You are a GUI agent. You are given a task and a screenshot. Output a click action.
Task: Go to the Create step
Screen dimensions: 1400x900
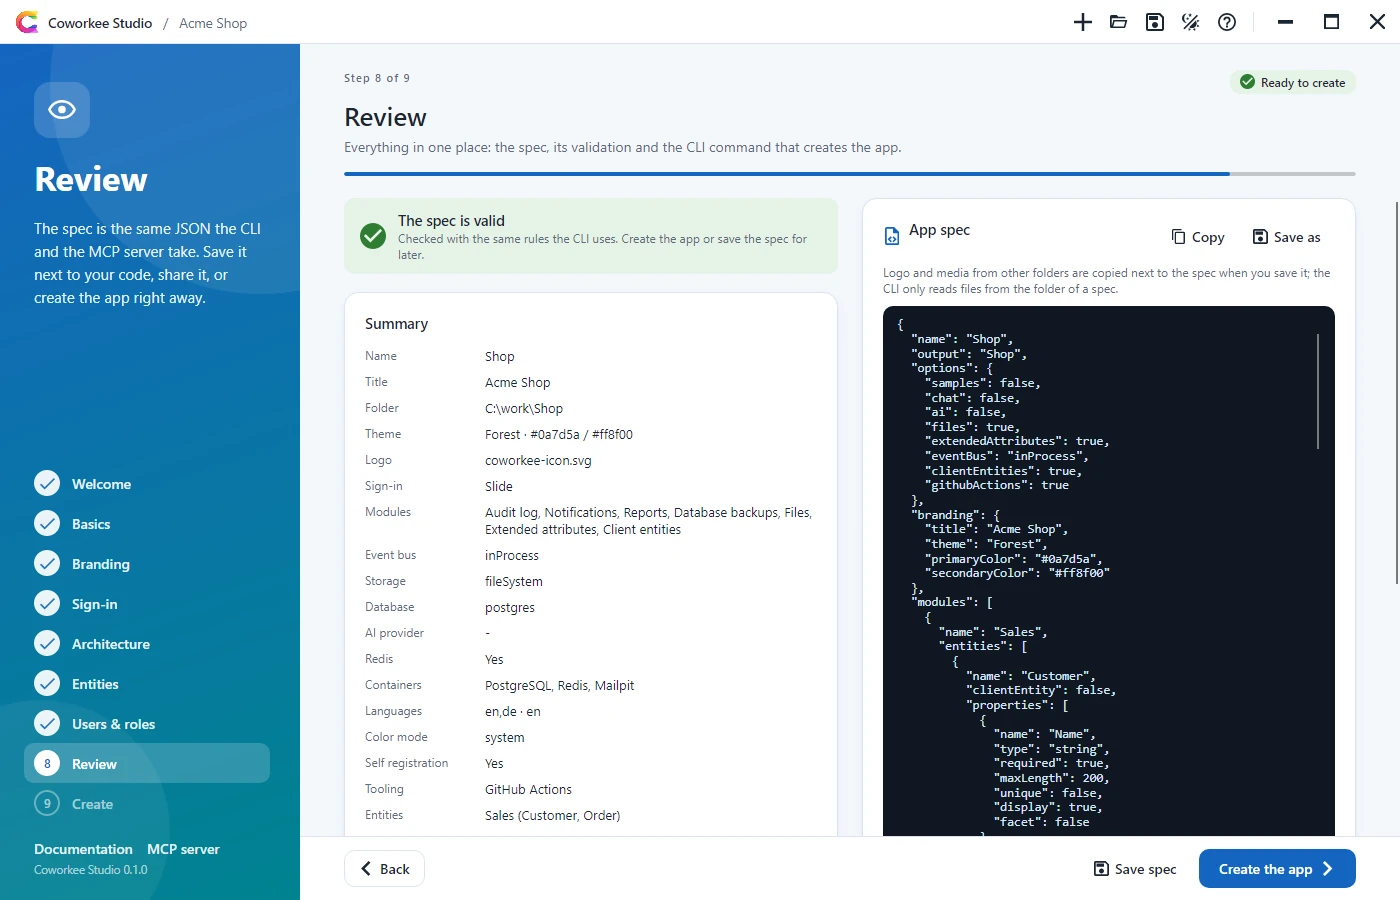(147, 804)
